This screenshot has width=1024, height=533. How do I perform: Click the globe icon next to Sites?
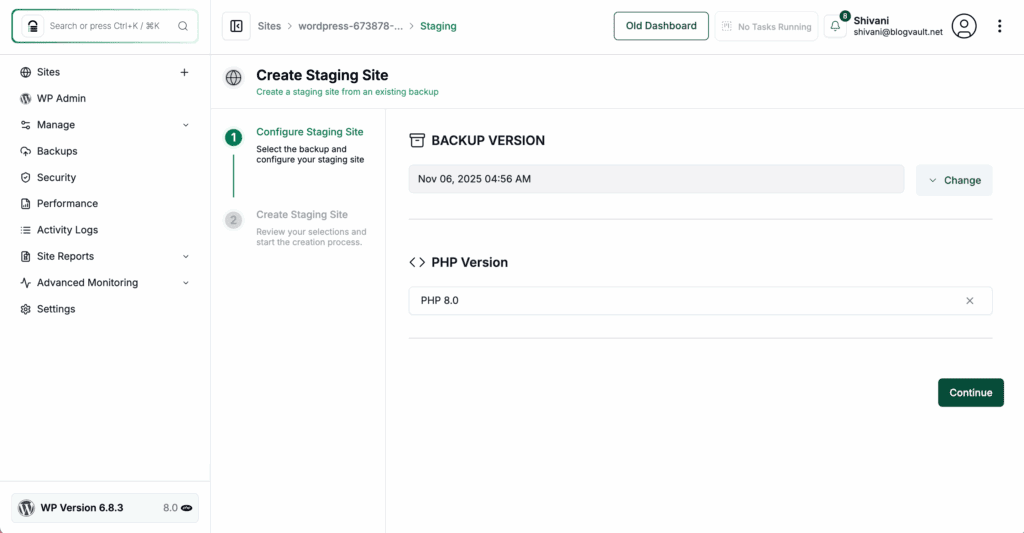tap(25, 72)
